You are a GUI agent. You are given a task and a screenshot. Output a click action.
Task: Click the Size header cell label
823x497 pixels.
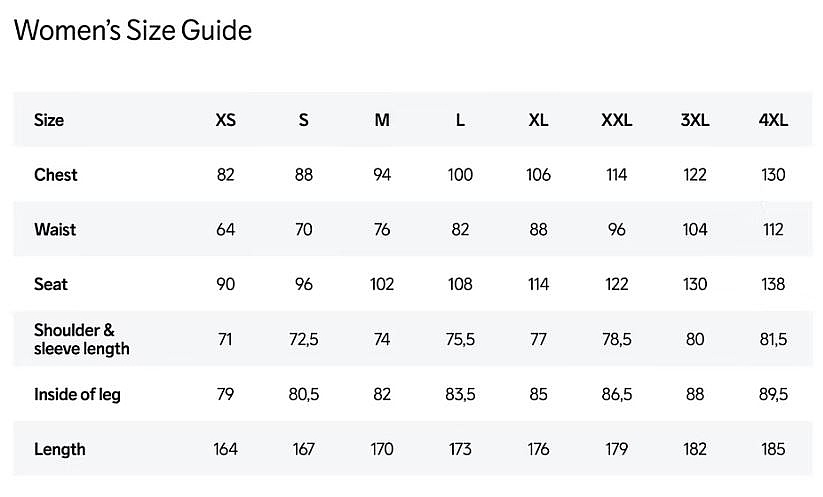[x=49, y=120]
